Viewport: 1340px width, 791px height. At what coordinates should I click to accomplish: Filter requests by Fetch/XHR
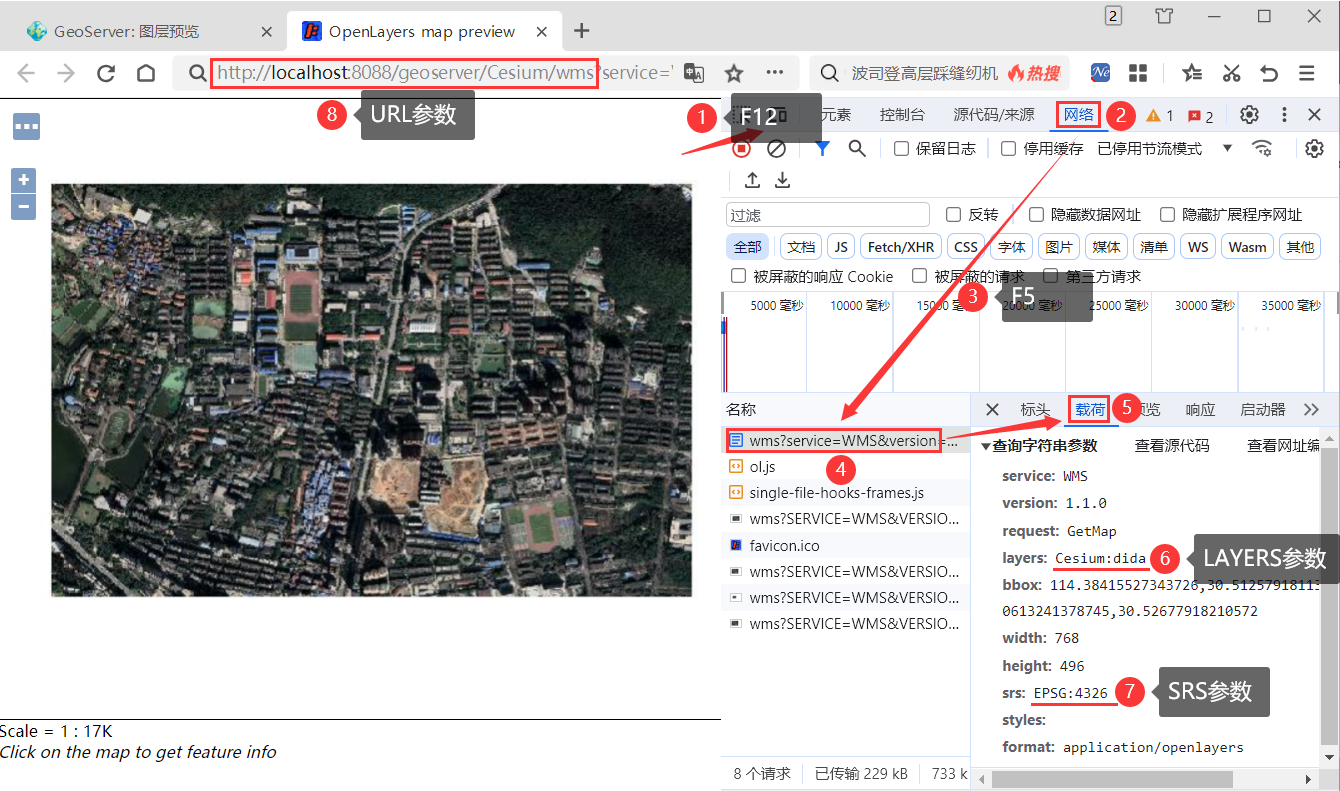coord(900,247)
